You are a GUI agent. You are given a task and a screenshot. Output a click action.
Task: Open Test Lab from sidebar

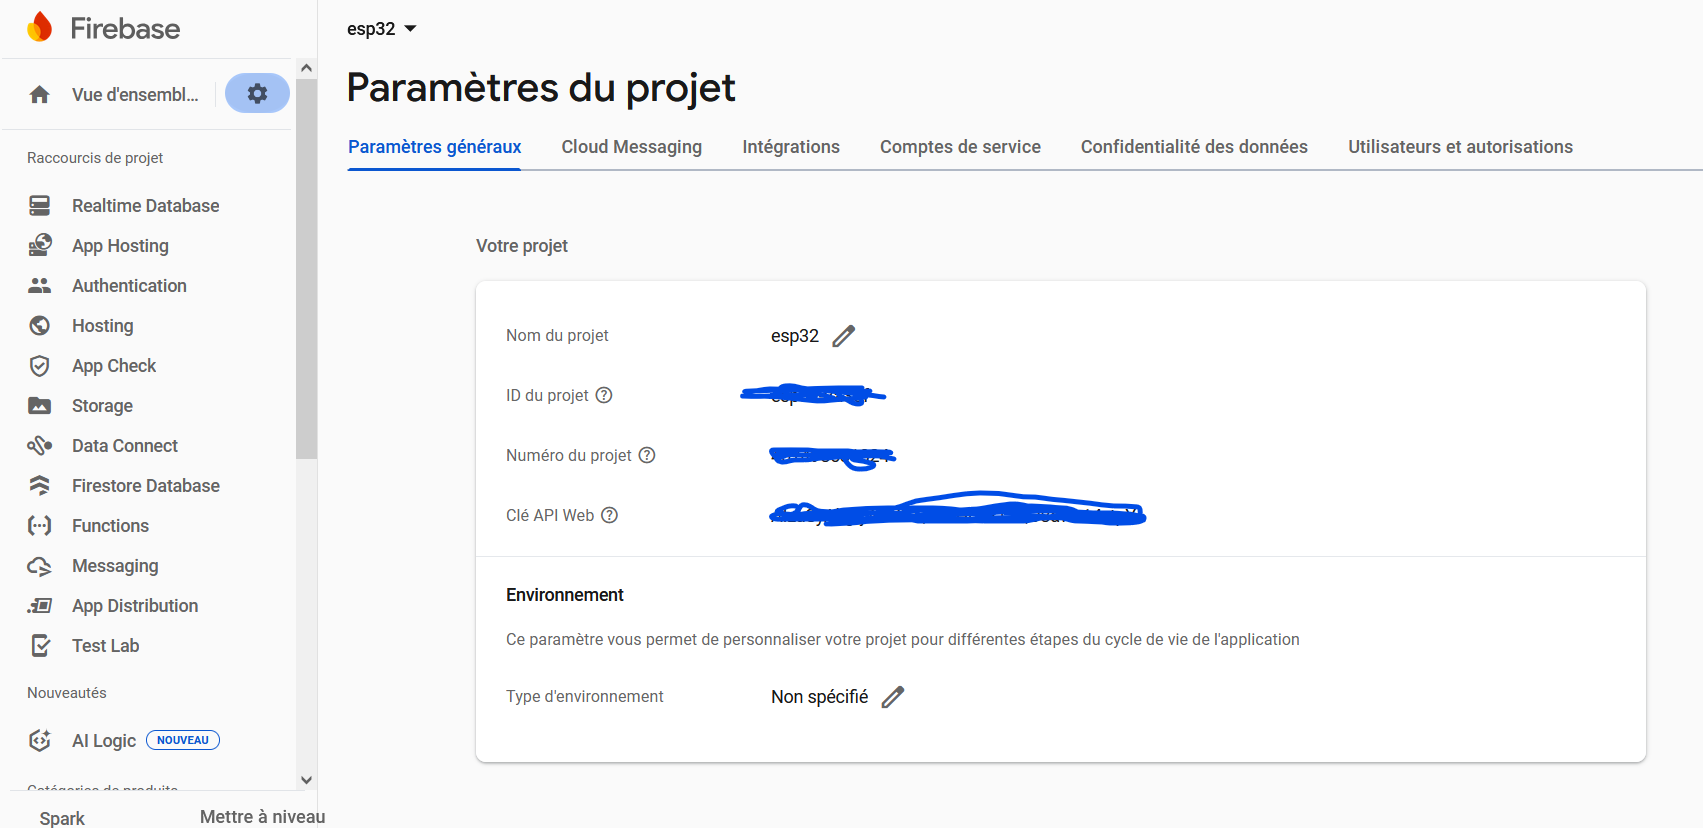106,646
